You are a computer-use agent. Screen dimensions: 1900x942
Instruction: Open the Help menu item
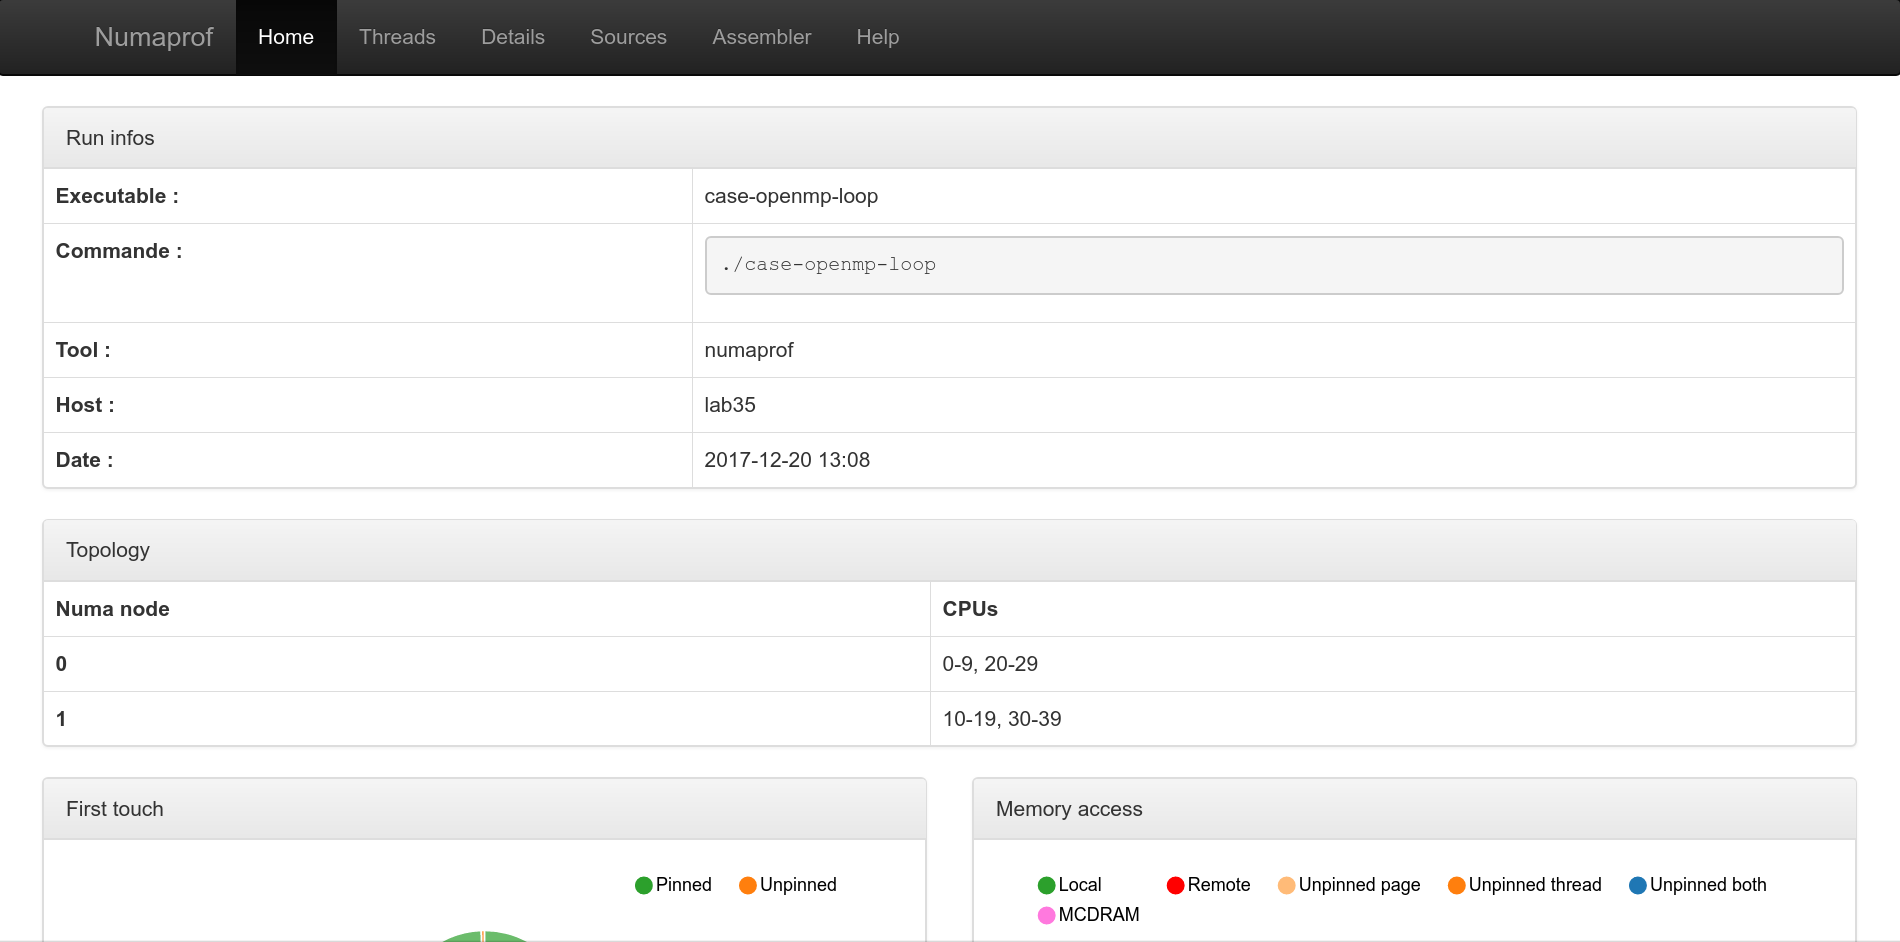click(877, 37)
